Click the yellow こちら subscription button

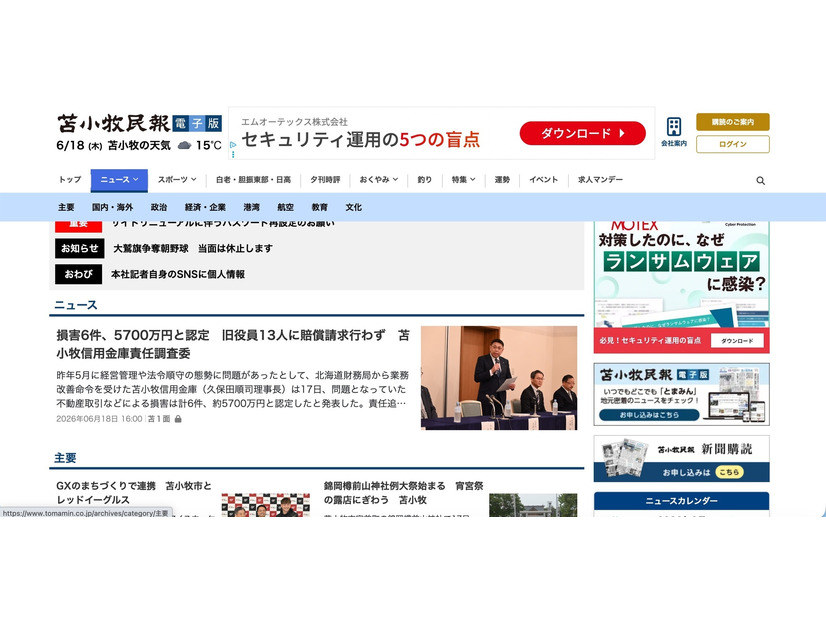tap(729, 472)
